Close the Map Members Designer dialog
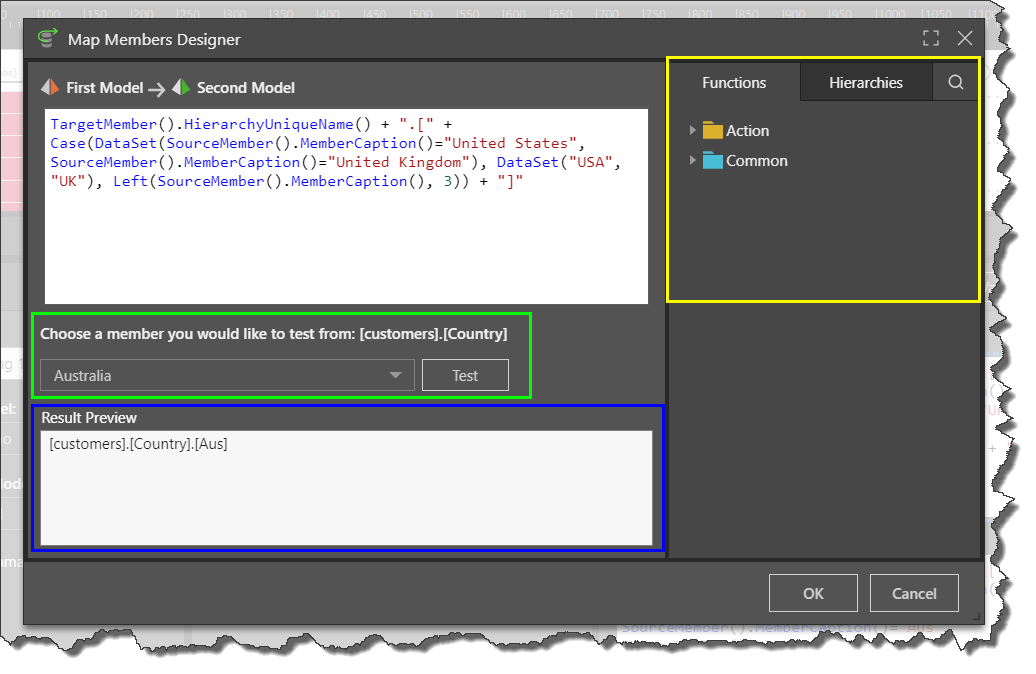 [965, 39]
